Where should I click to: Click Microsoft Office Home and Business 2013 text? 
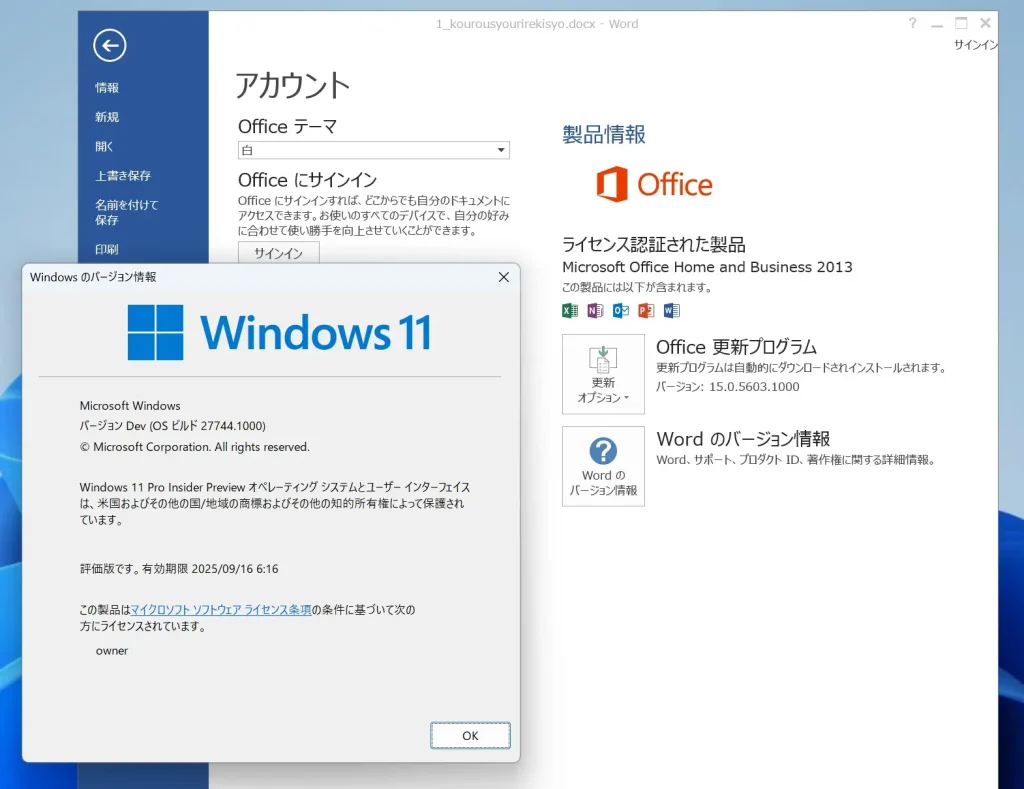[707, 267]
